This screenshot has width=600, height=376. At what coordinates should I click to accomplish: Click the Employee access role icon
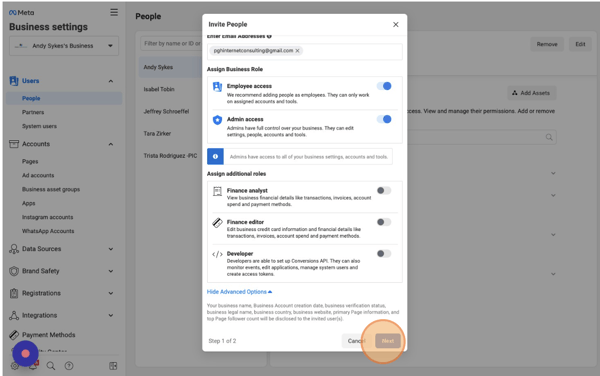pyautogui.click(x=217, y=87)
